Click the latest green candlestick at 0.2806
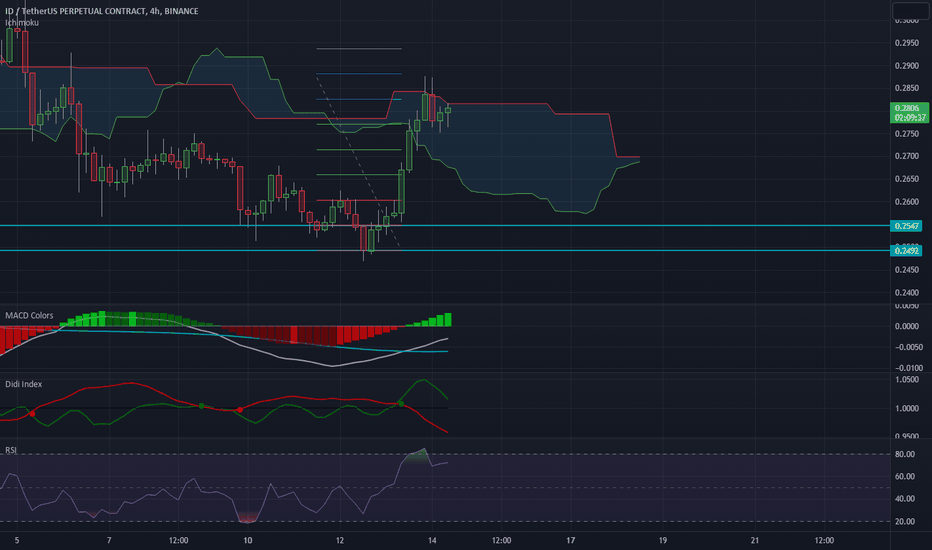932x550 pixels. 448,111
